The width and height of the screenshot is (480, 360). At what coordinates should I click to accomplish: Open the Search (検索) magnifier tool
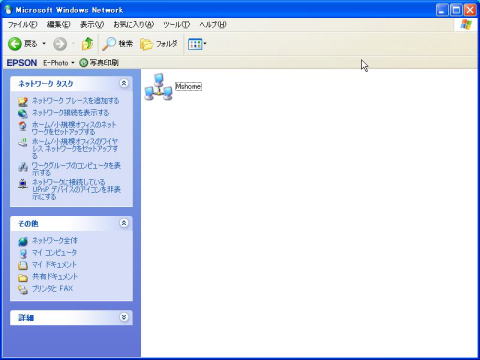tap(117, 44)
